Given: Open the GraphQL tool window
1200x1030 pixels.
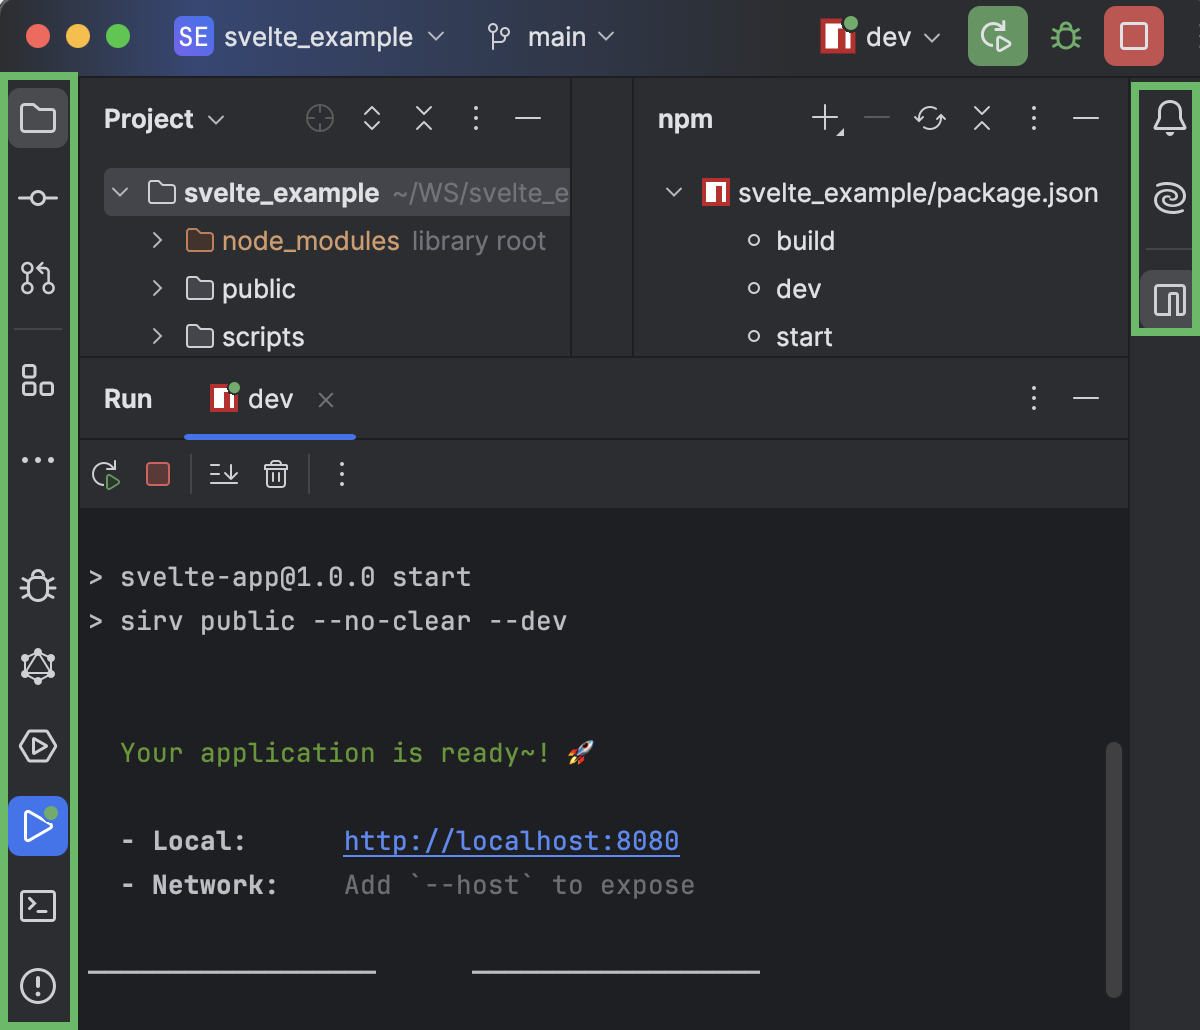Looking at the screenshot, I should tap(38, 666).
